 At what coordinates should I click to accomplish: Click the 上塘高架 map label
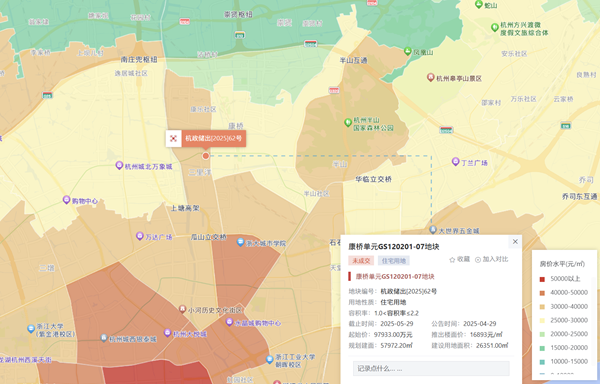click(x=185, y=208)
